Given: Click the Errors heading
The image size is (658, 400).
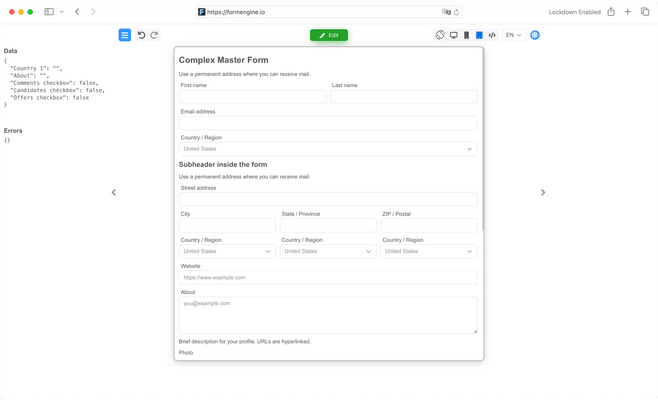Looking at the screenshot, I should (13, 131).
